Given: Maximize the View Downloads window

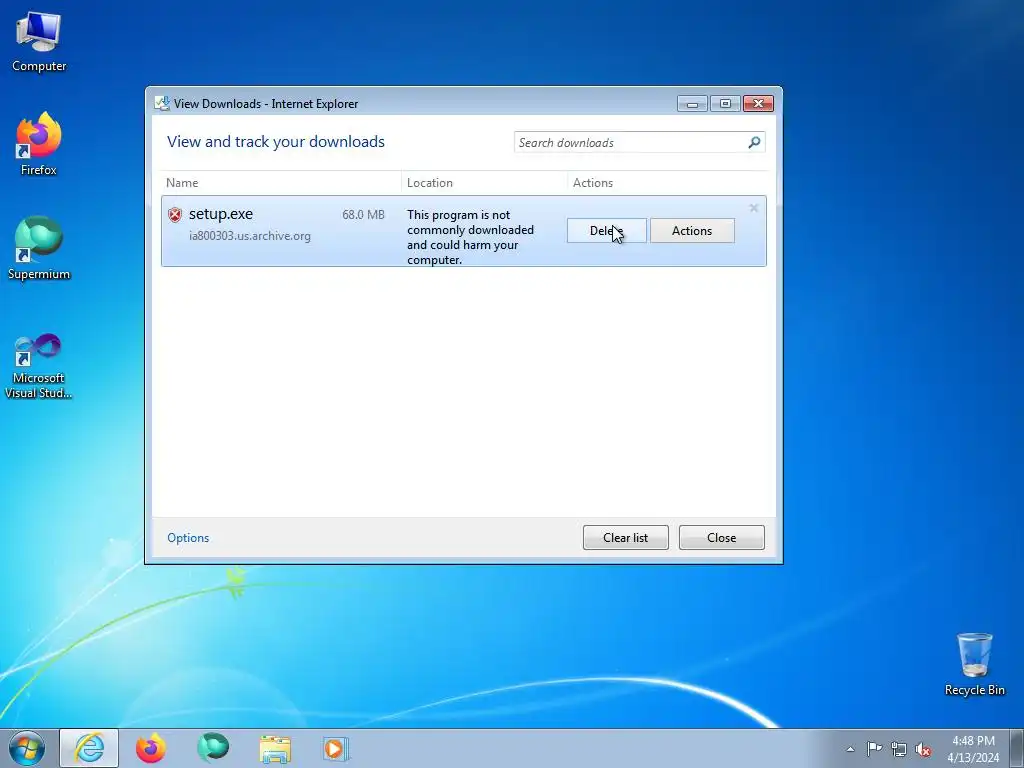Looking at the screenshot, I should point(725,103).
